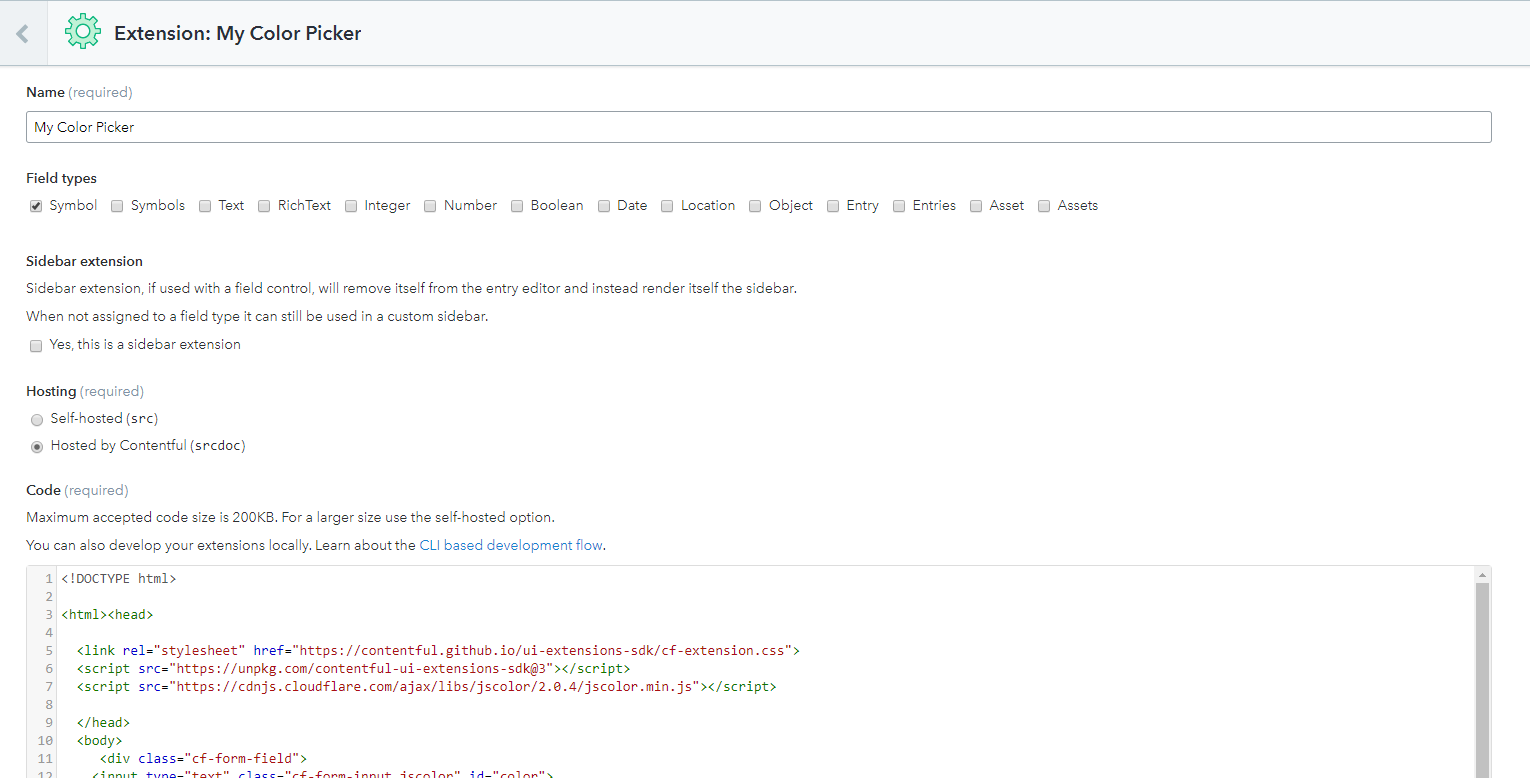Check 'Yes, this is a sidebar extension'
This screenshot has height=778, width=1530.
36,345
